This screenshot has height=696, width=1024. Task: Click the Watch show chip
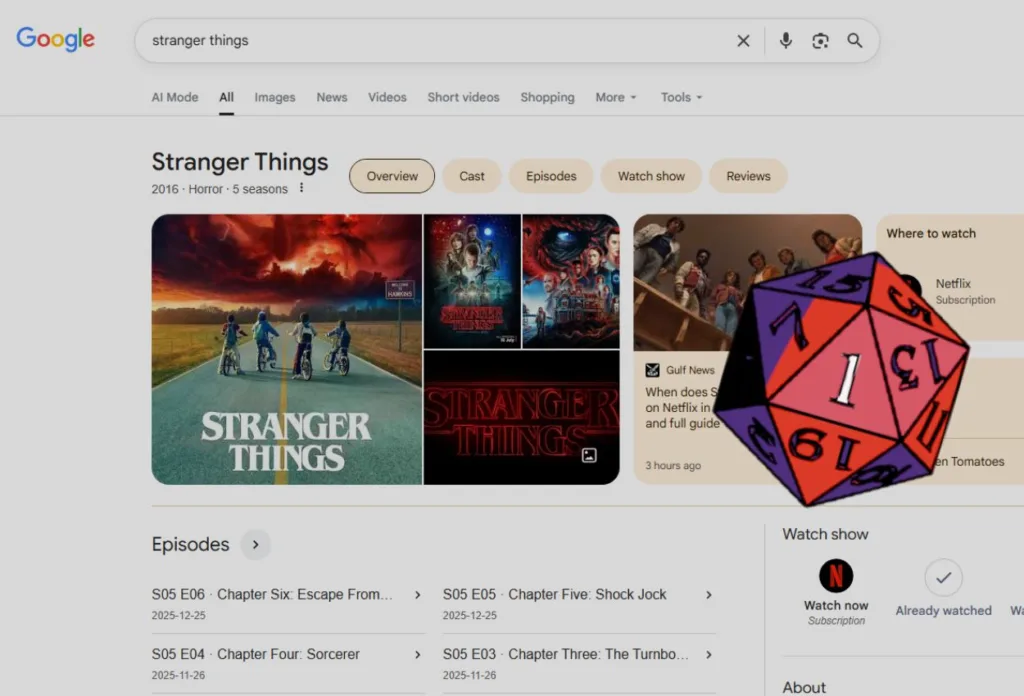[651, 176]
